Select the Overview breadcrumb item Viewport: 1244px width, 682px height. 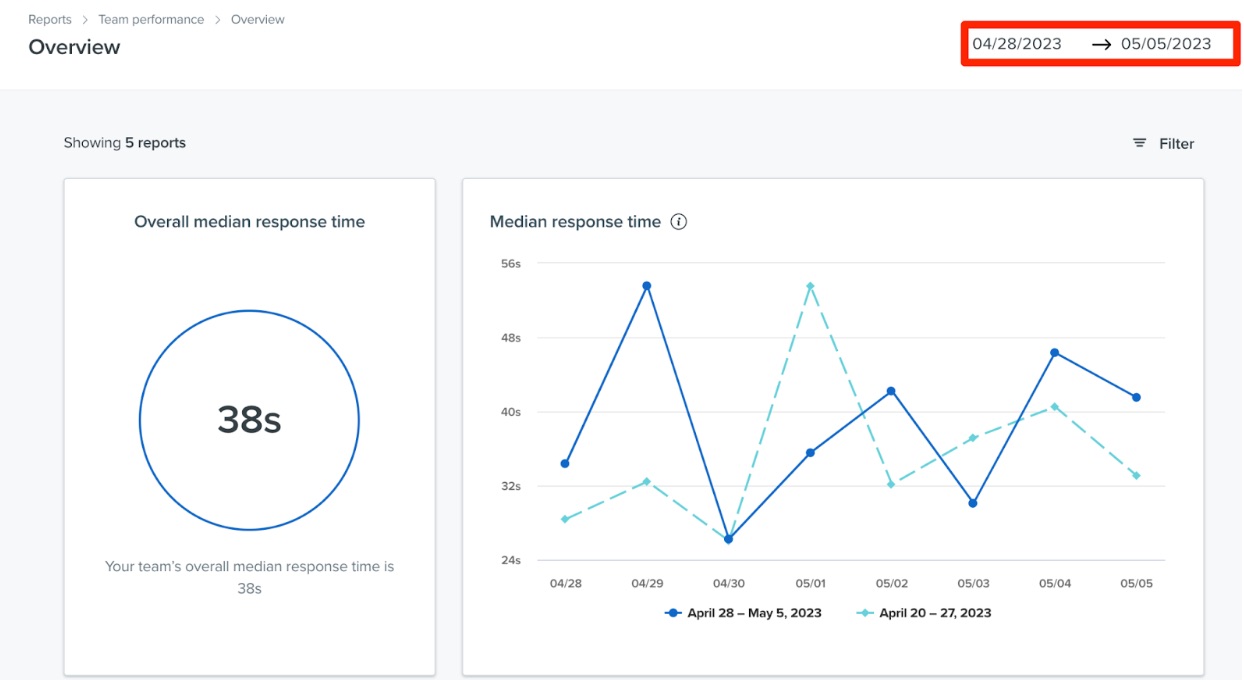258,20
